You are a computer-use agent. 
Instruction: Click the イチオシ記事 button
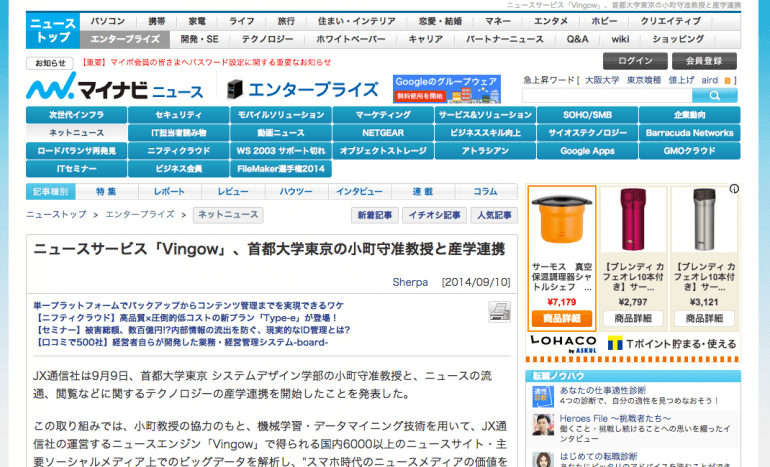pos(435,215)
